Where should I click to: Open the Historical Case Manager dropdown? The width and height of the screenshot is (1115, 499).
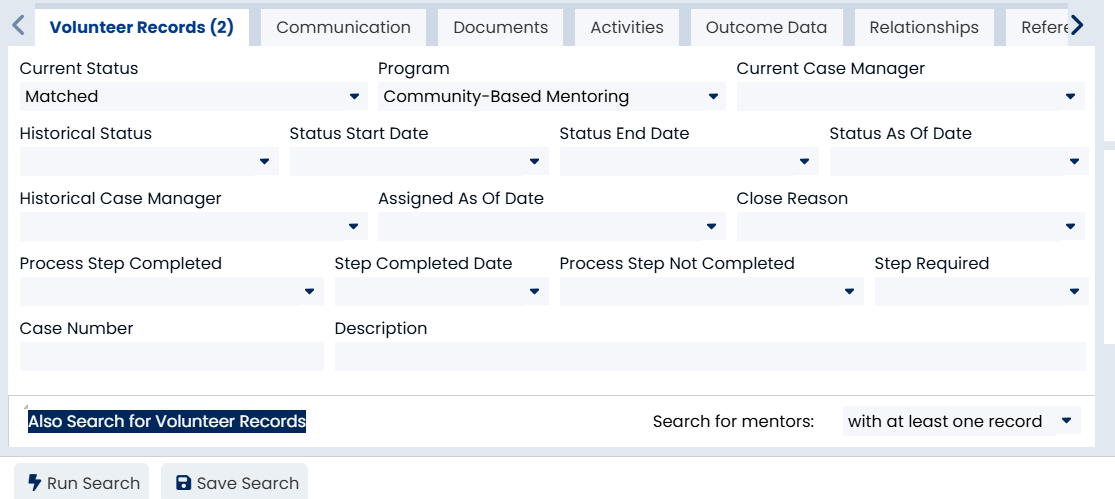[x=193, y=226]
